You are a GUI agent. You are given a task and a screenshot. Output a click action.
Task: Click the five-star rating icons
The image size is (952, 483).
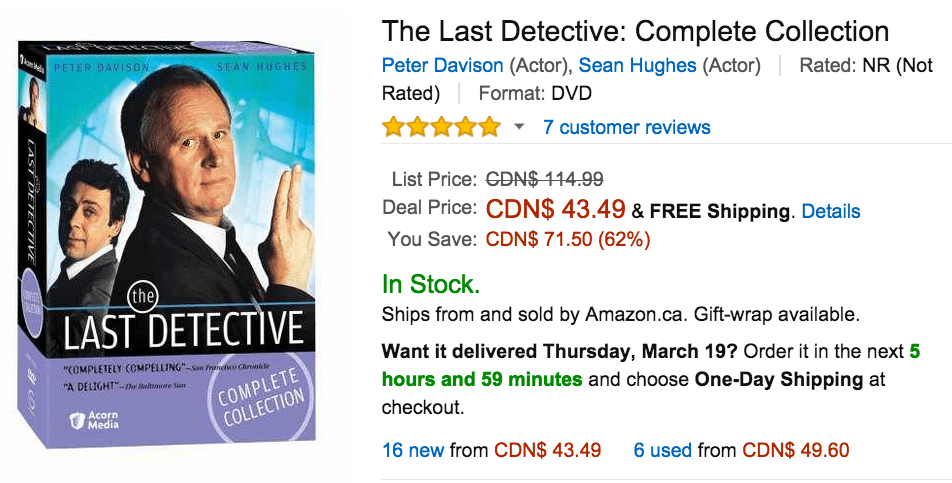(x=440, y=127)
